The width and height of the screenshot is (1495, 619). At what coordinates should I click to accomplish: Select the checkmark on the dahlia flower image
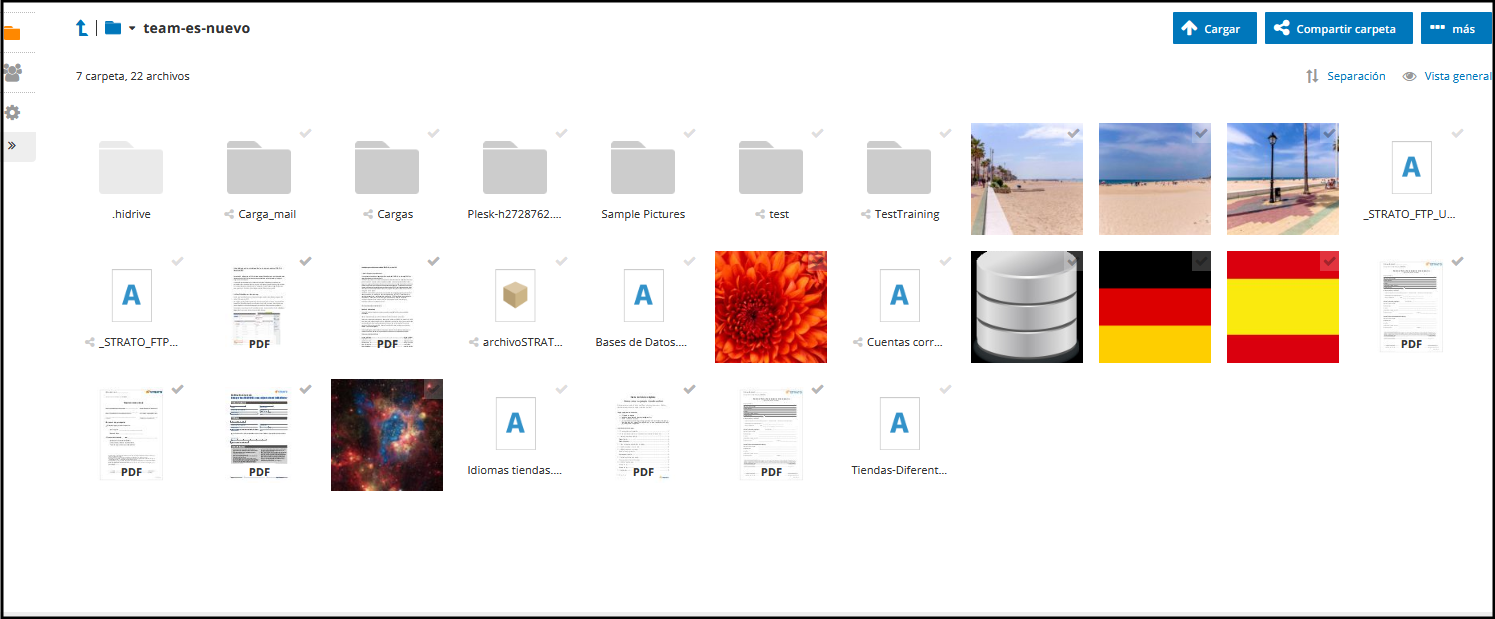coord(817,261)
